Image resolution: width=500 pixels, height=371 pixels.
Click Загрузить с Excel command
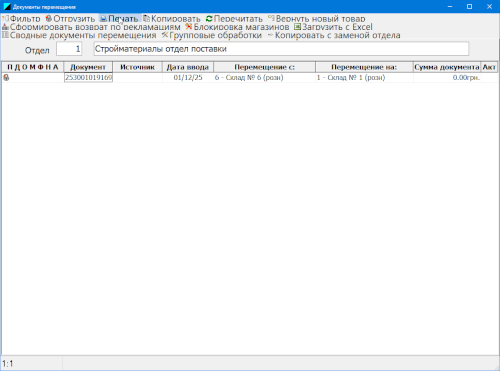pyautogui.click(x=333, y=27)
